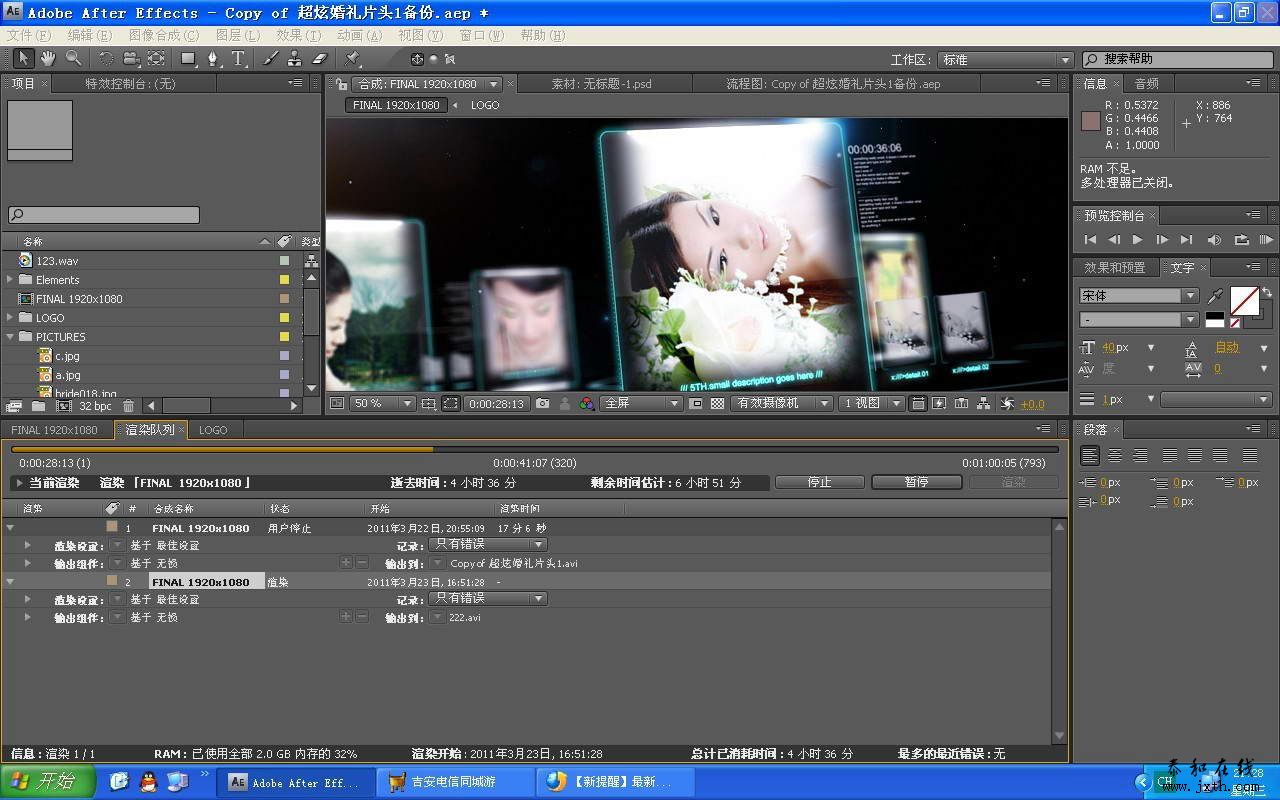Expand the 当前渲染 current render details

(18, 483)
